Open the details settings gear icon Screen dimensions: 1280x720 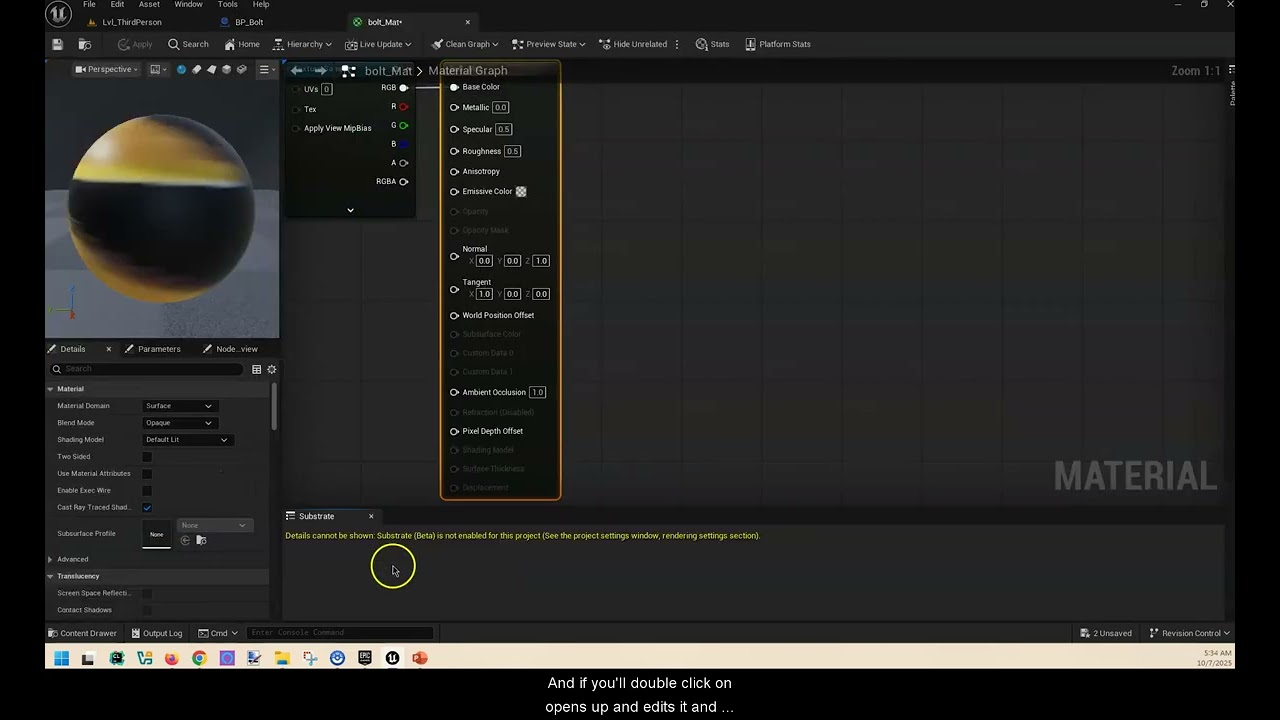(x=271, y=369)
